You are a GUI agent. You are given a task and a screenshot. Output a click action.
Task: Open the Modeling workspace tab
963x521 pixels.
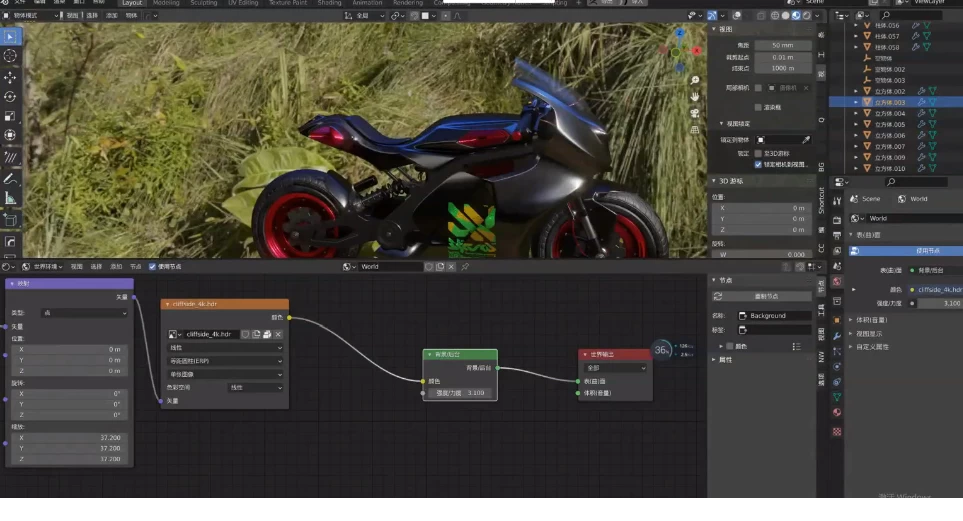166,3
